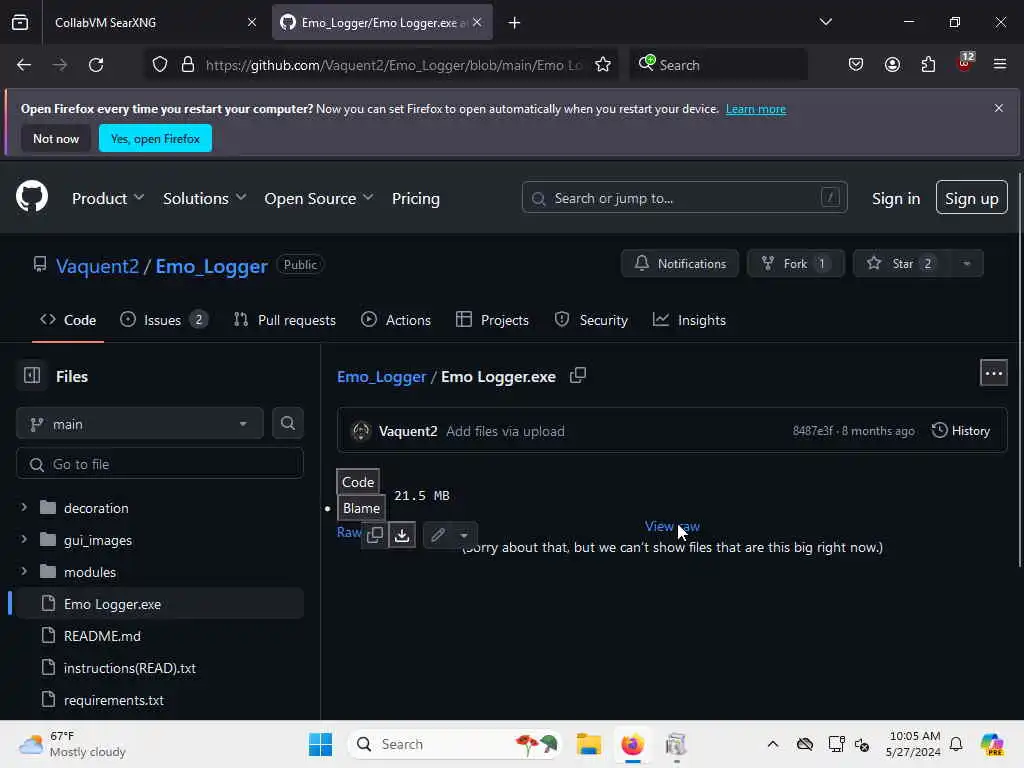
Task: Switch to the Issues tab
Action: point(164,319)
